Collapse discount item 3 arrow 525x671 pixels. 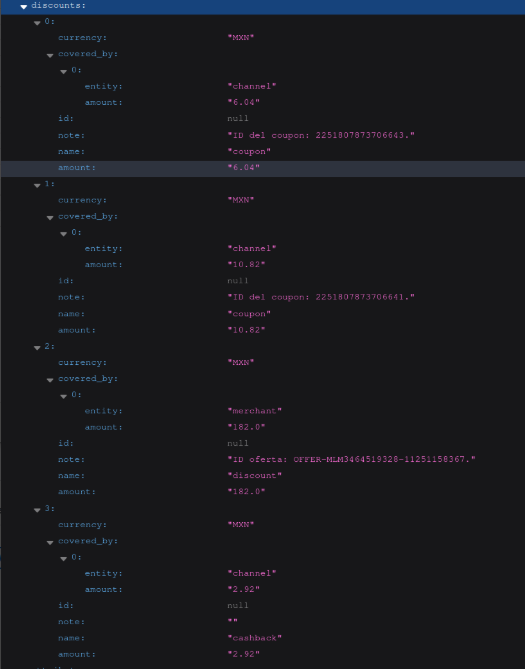pos(37,510)
